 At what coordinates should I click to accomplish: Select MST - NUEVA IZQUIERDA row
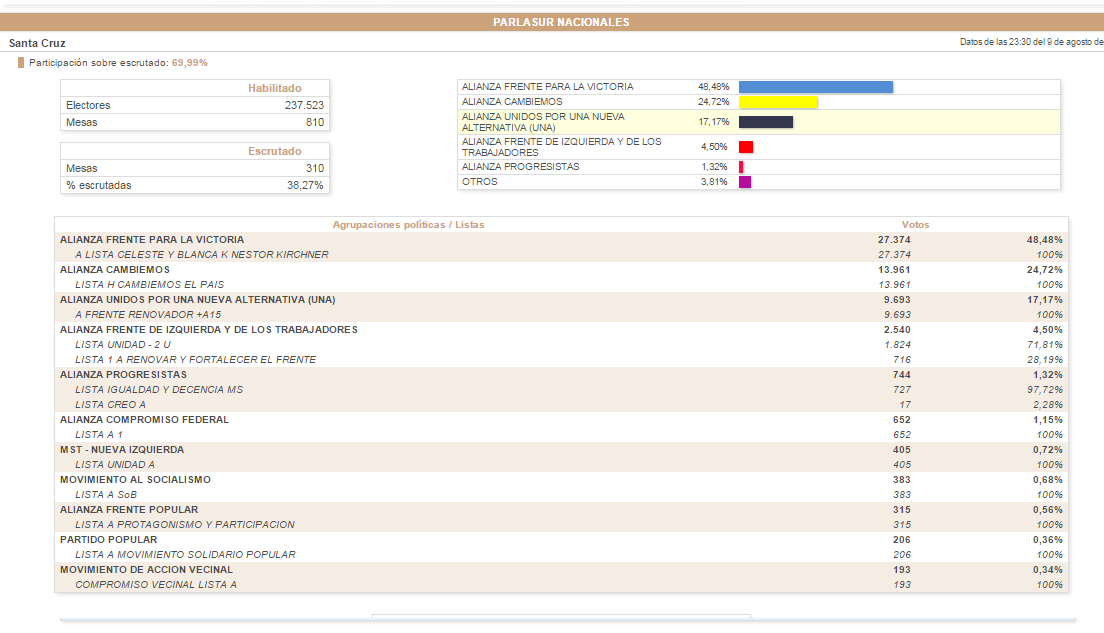pos(561,449)
